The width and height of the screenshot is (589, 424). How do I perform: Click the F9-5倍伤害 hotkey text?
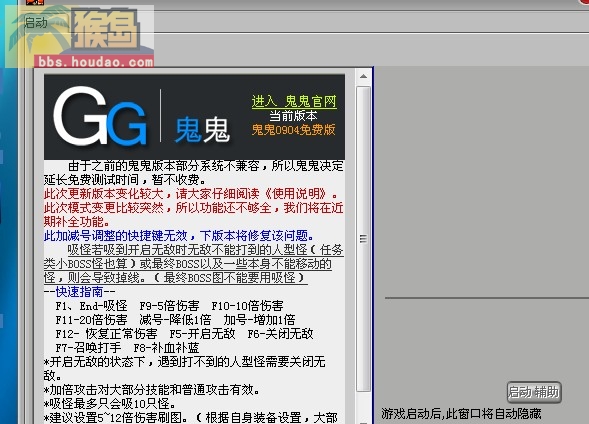click(x=169, y=306)
